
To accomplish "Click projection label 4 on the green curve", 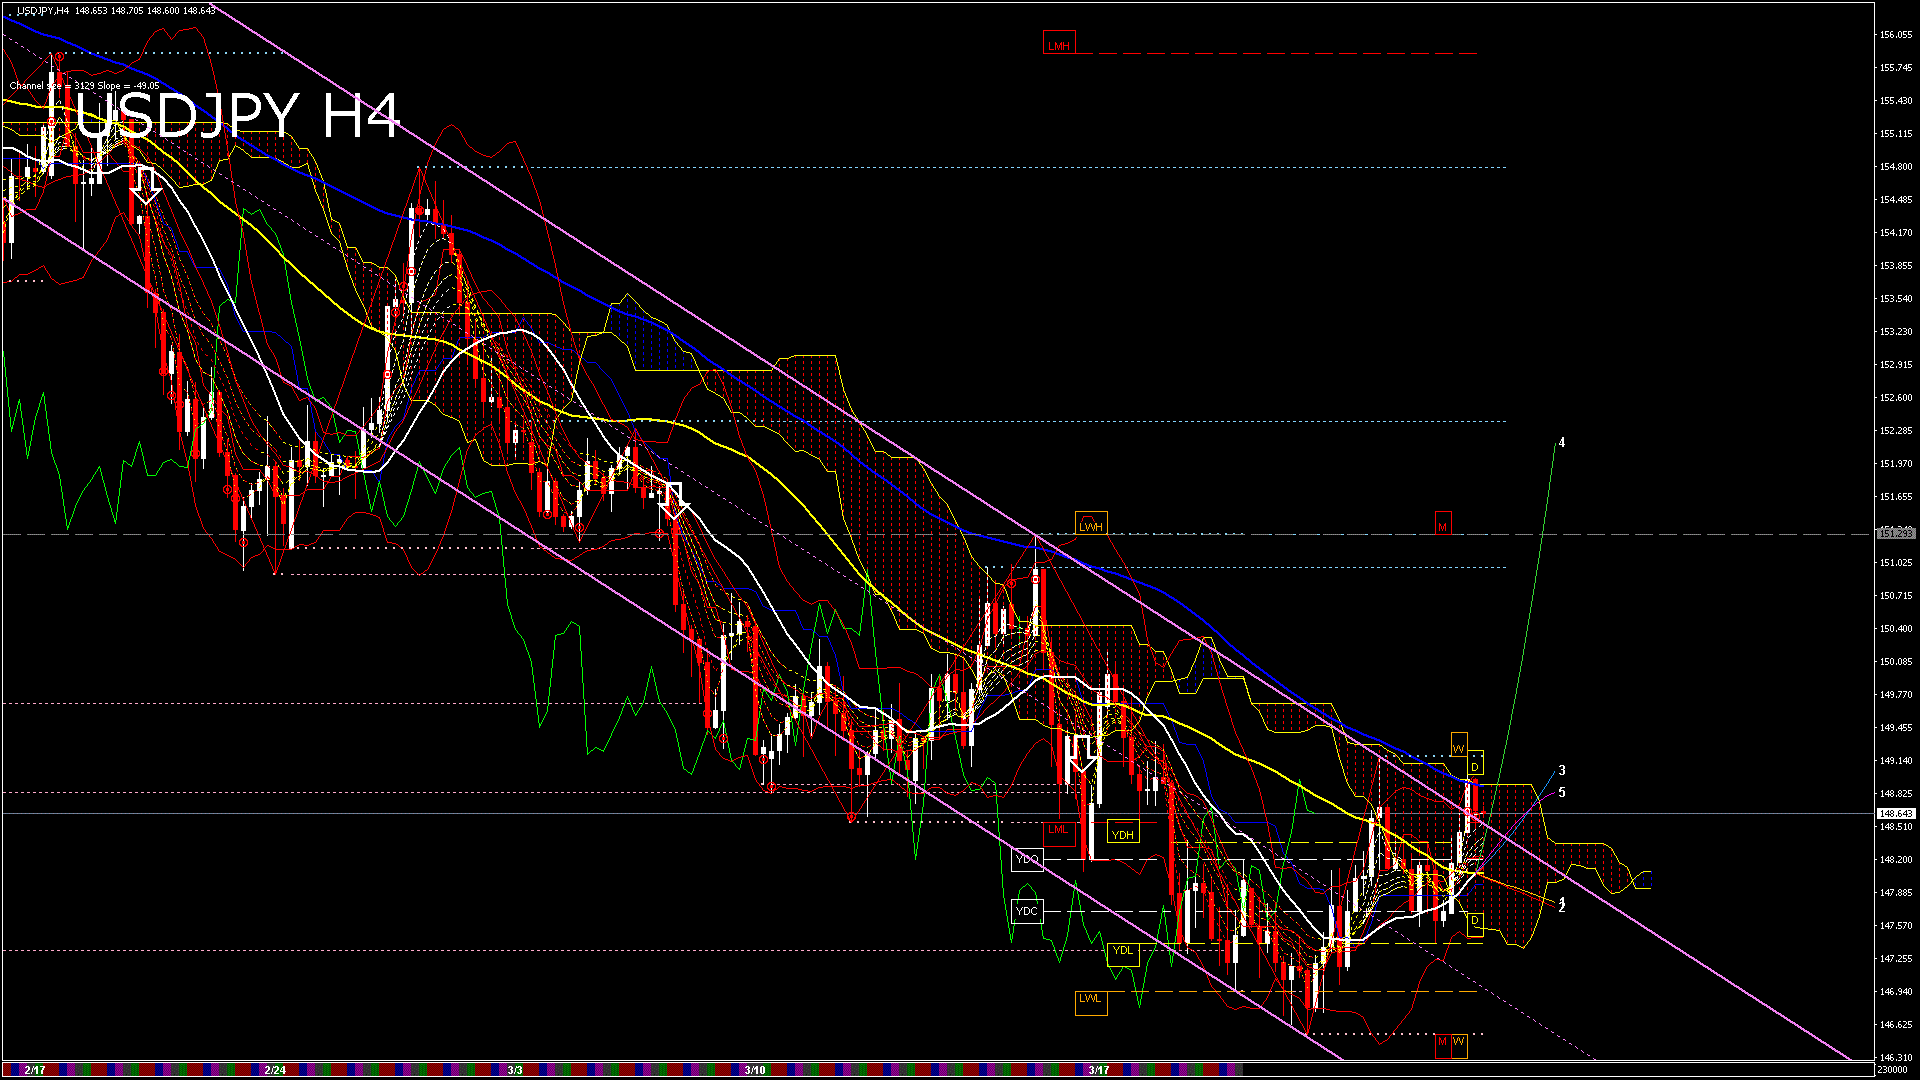I will point(1562,443).
